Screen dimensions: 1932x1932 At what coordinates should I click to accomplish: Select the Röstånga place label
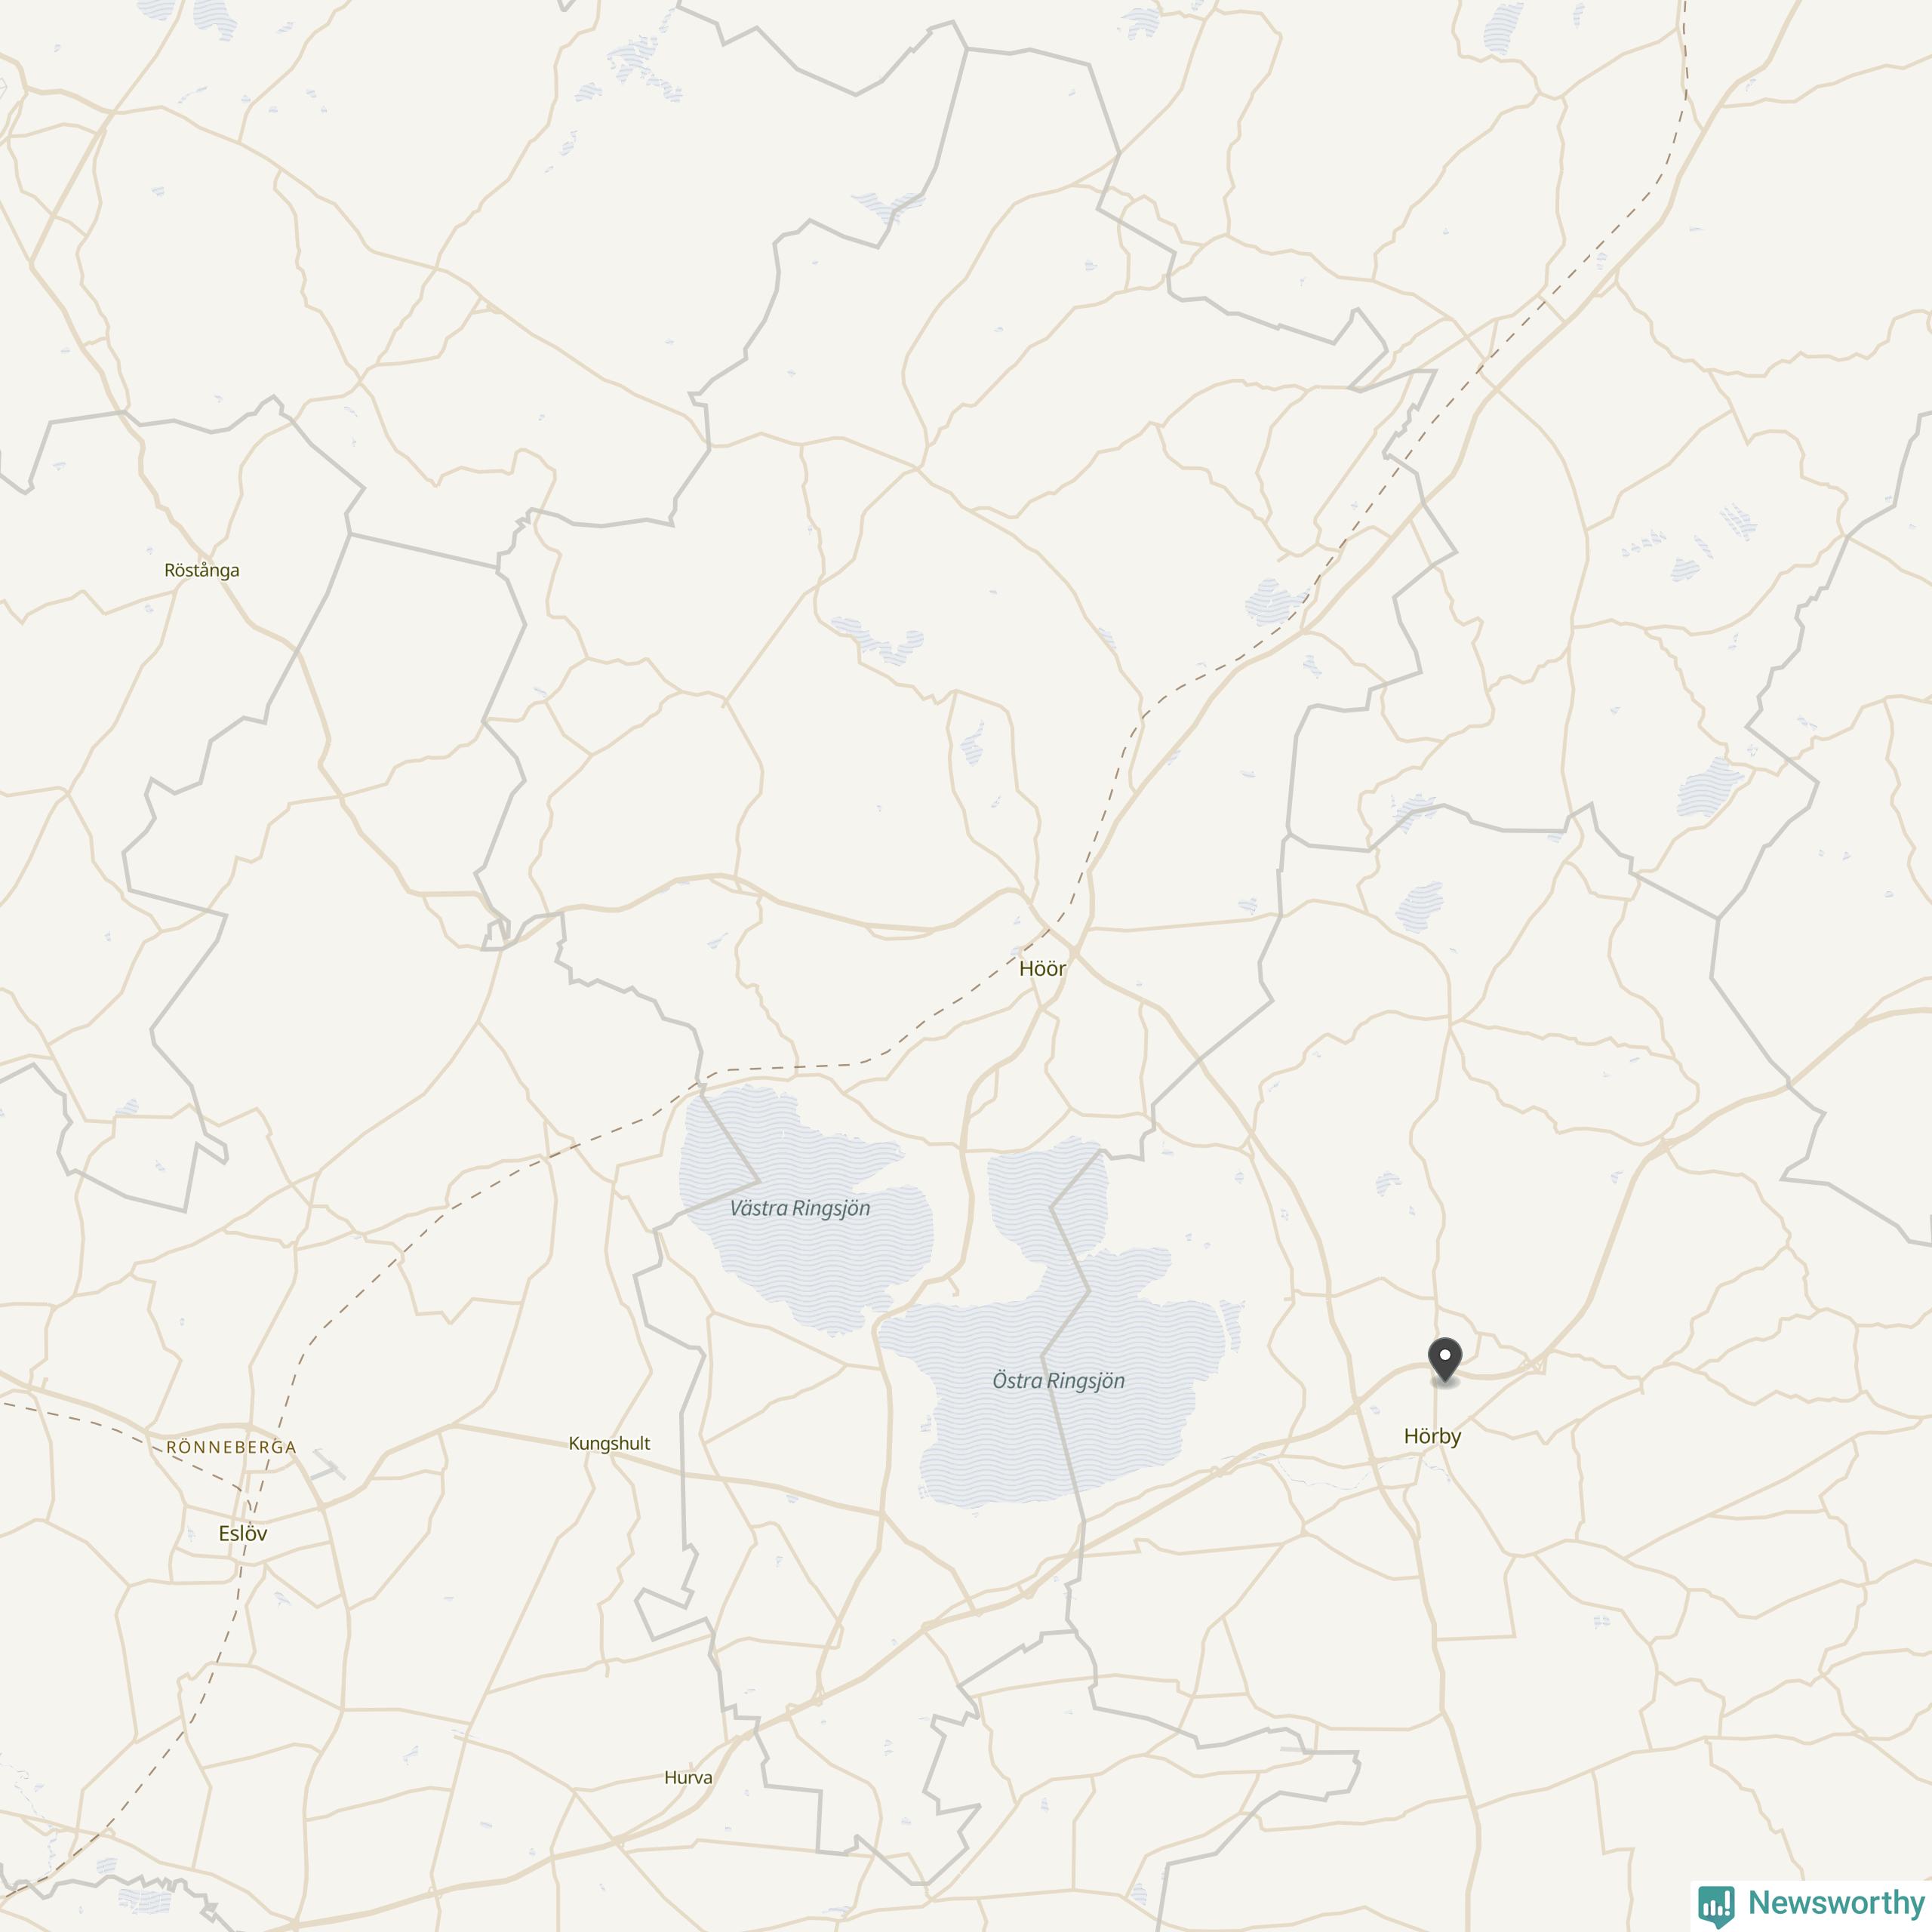tap(202, 570)
